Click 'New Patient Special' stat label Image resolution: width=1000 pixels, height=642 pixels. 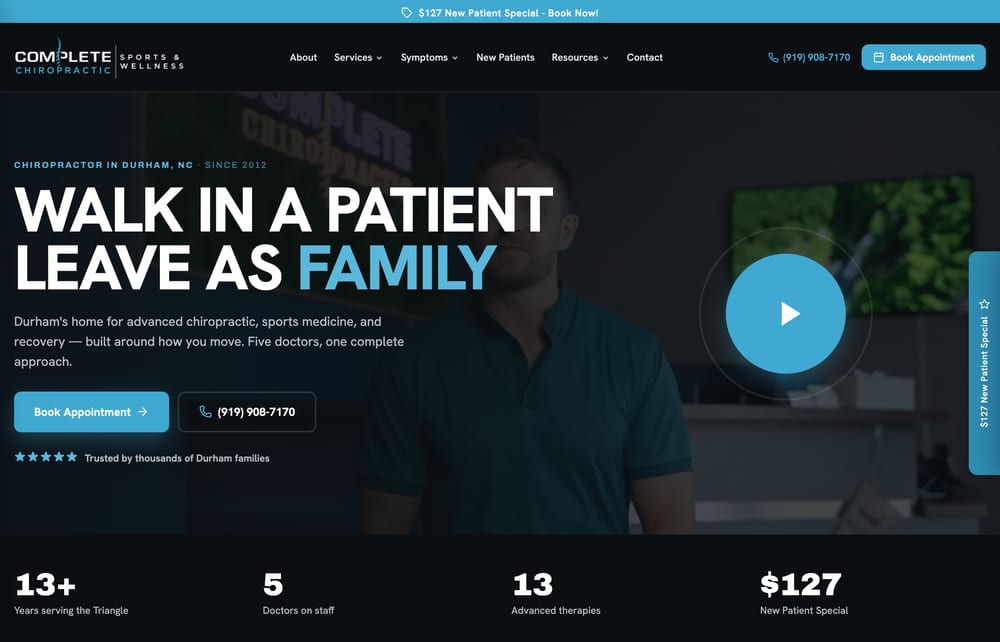point(804,610)
